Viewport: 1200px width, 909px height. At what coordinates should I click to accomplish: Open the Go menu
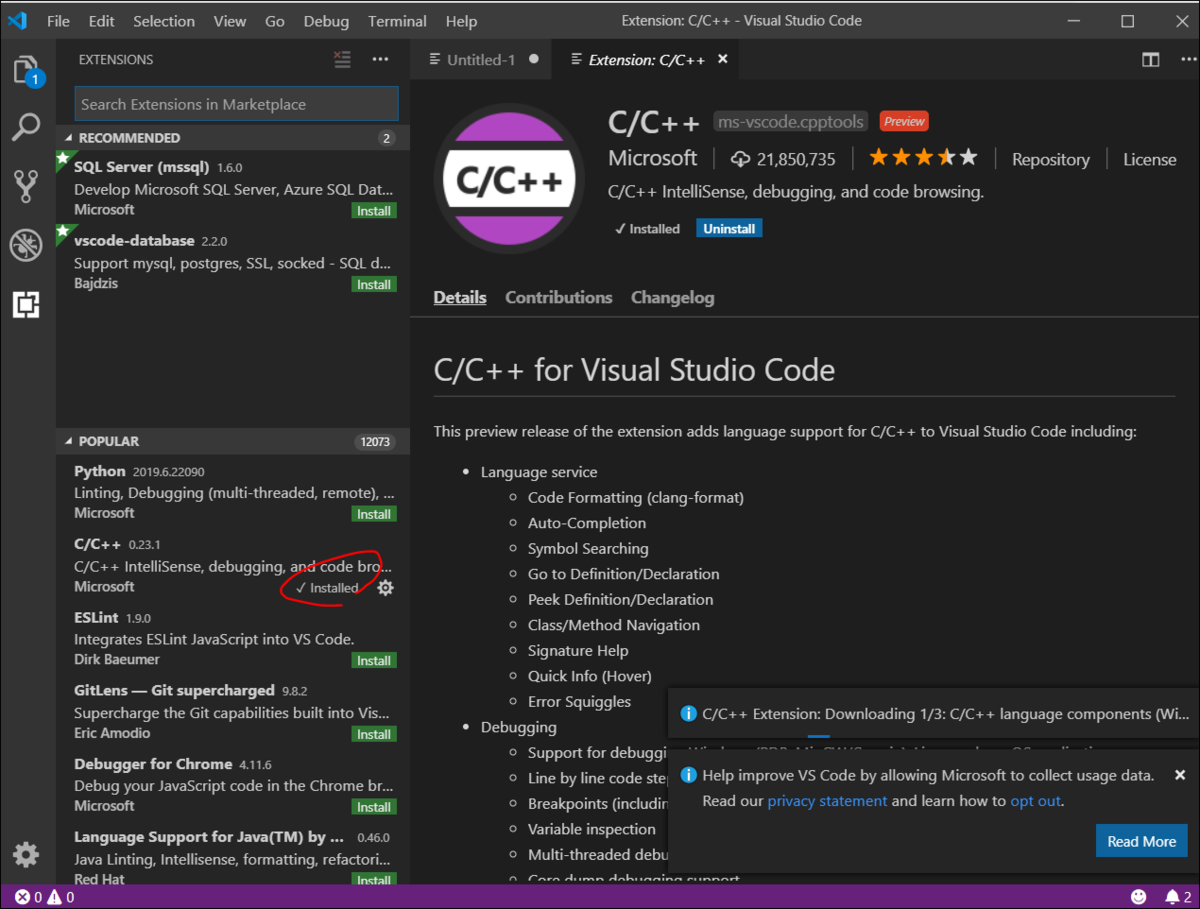275,20
